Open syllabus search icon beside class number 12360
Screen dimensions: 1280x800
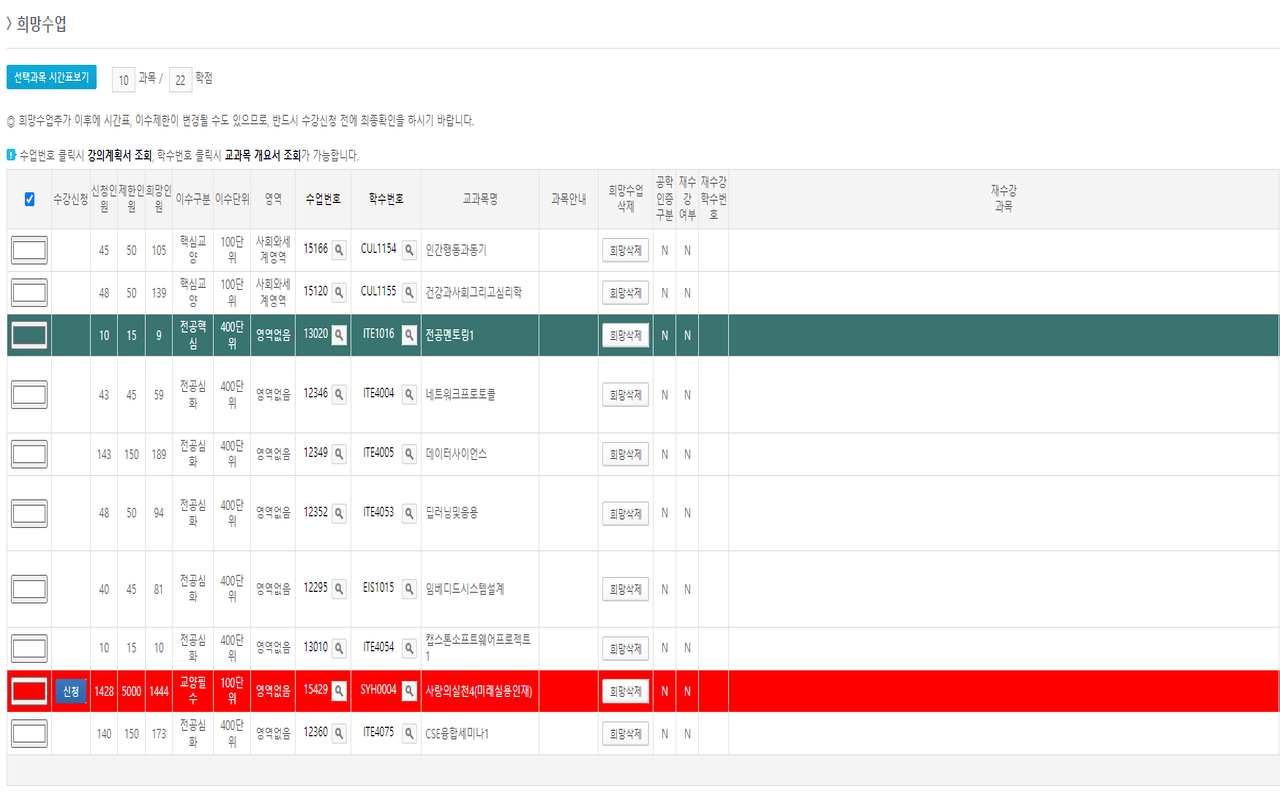pyautogui.click(x=339, y=734)
